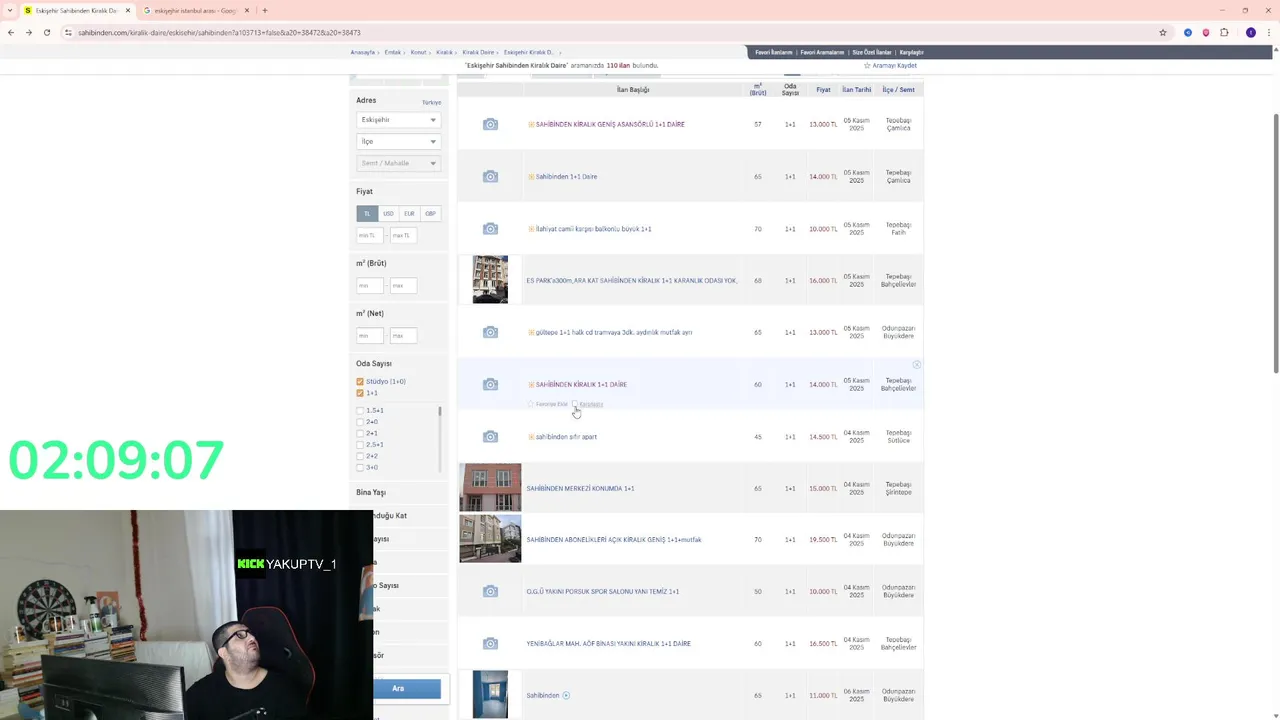This screenshot has width=1280, height=720.
Task: Select USD currency button
Action: coord(388,213)
